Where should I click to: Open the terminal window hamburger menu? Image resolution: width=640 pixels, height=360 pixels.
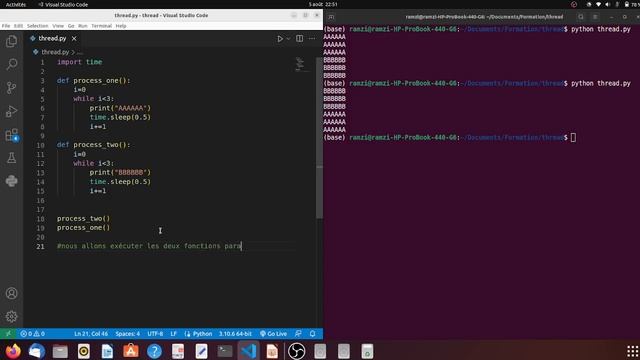[x=595, y=17]
